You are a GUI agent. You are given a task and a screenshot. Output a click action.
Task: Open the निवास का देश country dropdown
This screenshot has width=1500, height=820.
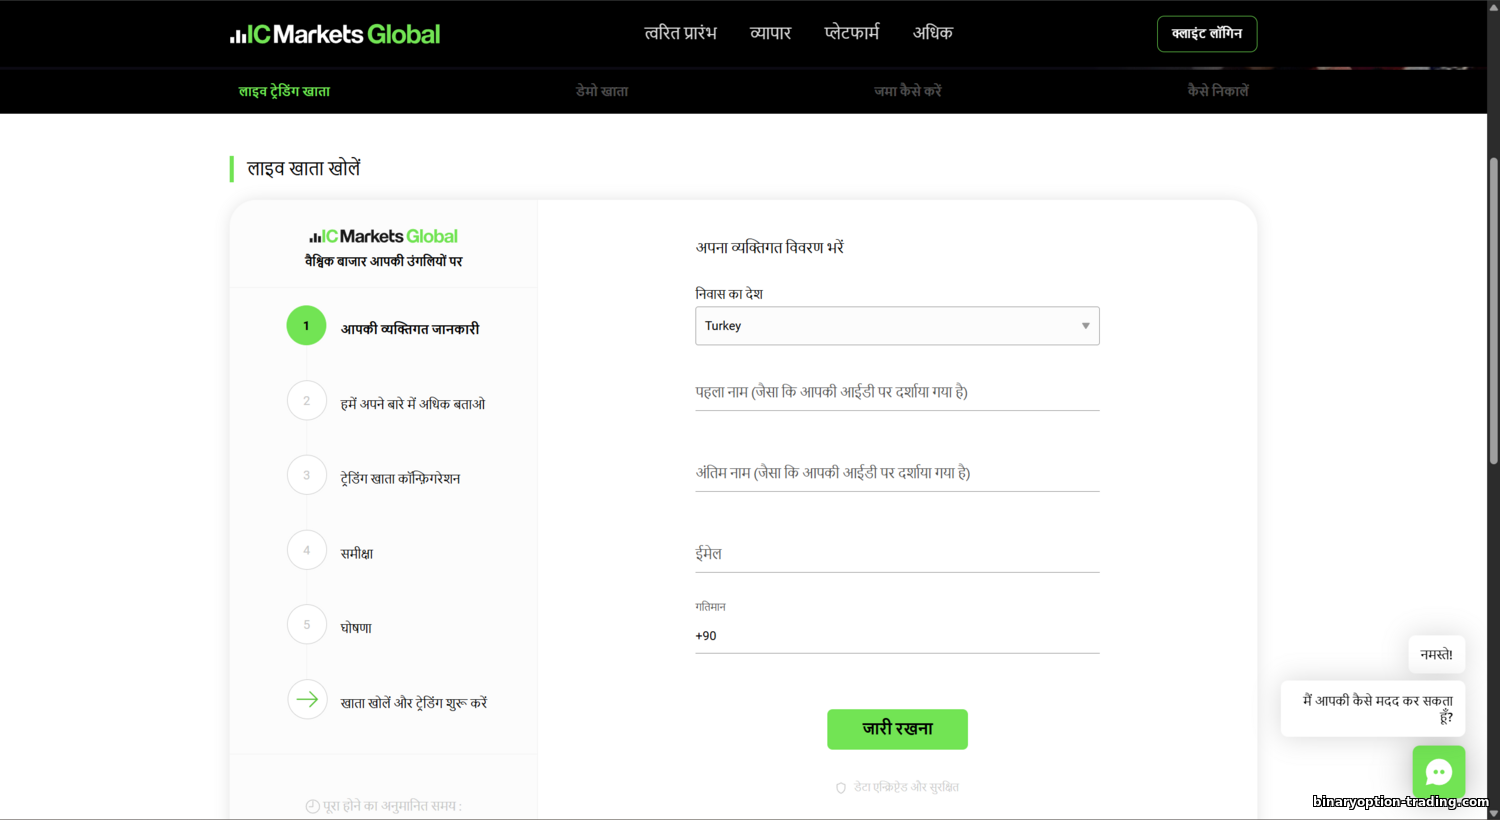897,326
